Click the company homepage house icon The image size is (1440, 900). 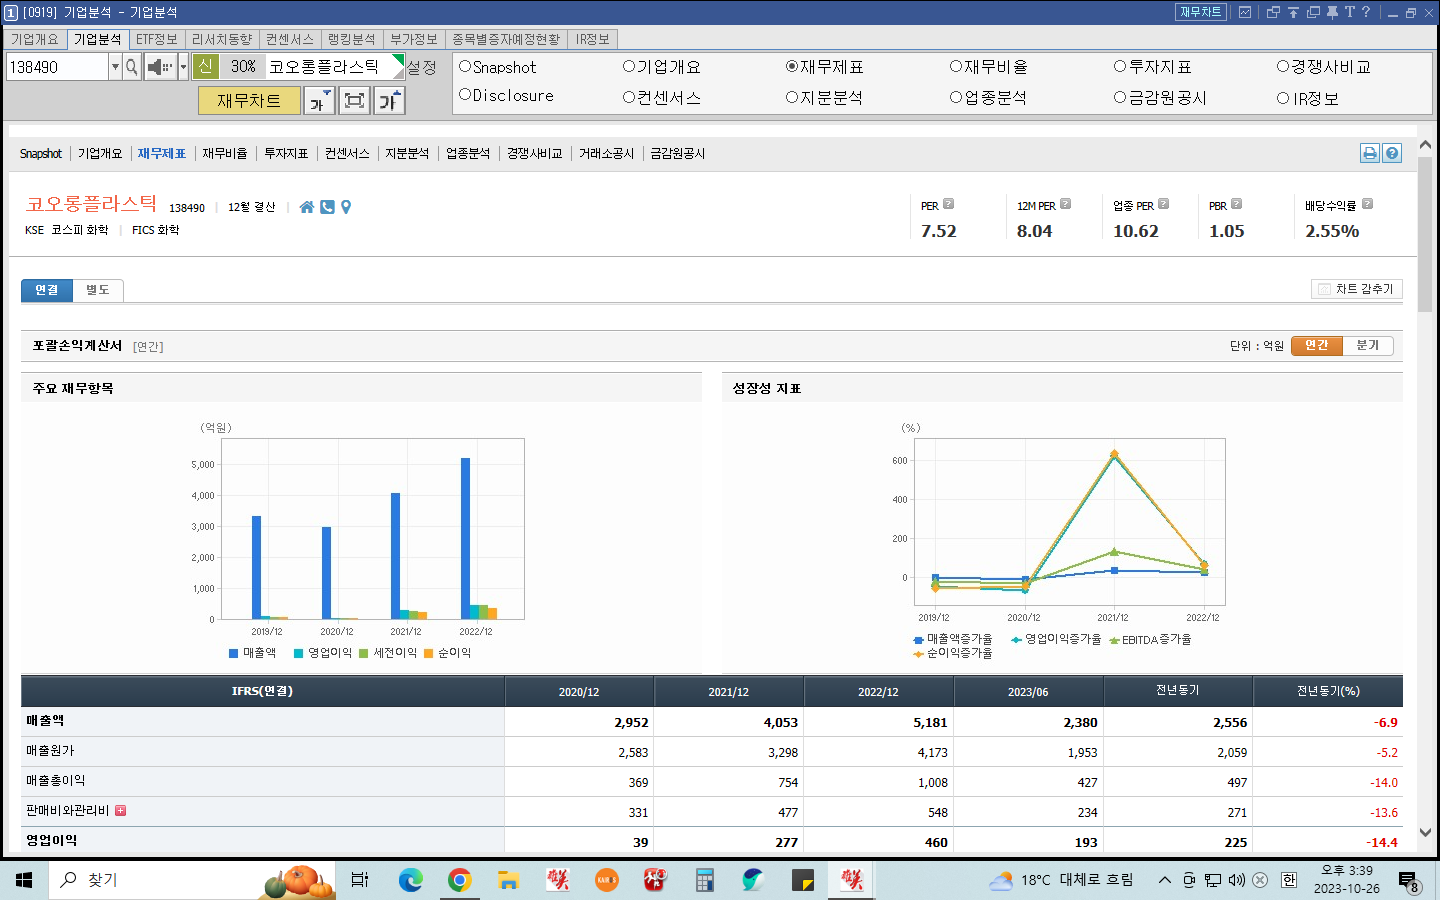[307, 207]
